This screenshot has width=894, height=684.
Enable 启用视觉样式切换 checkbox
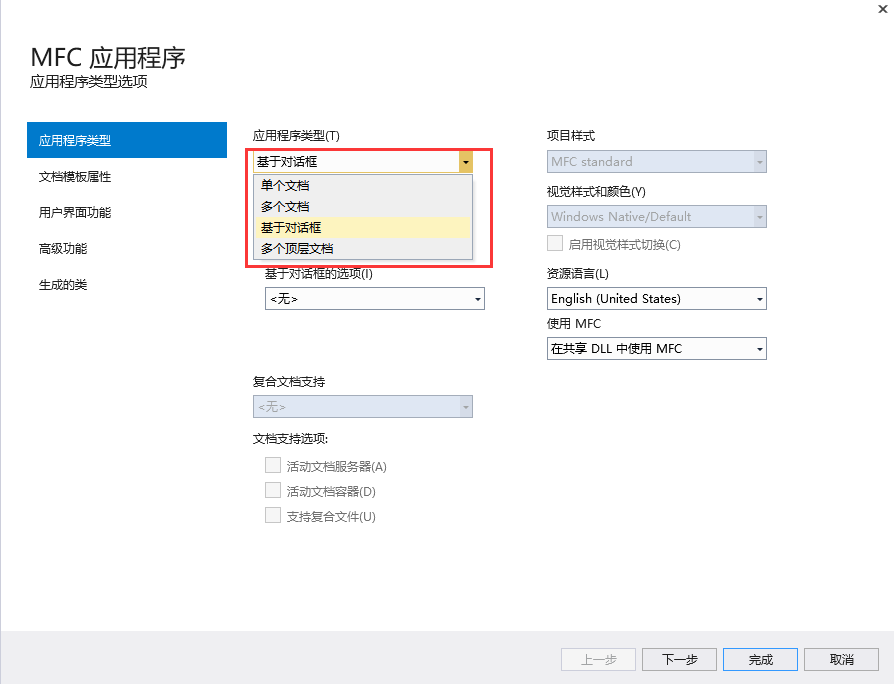coord(555,243)
